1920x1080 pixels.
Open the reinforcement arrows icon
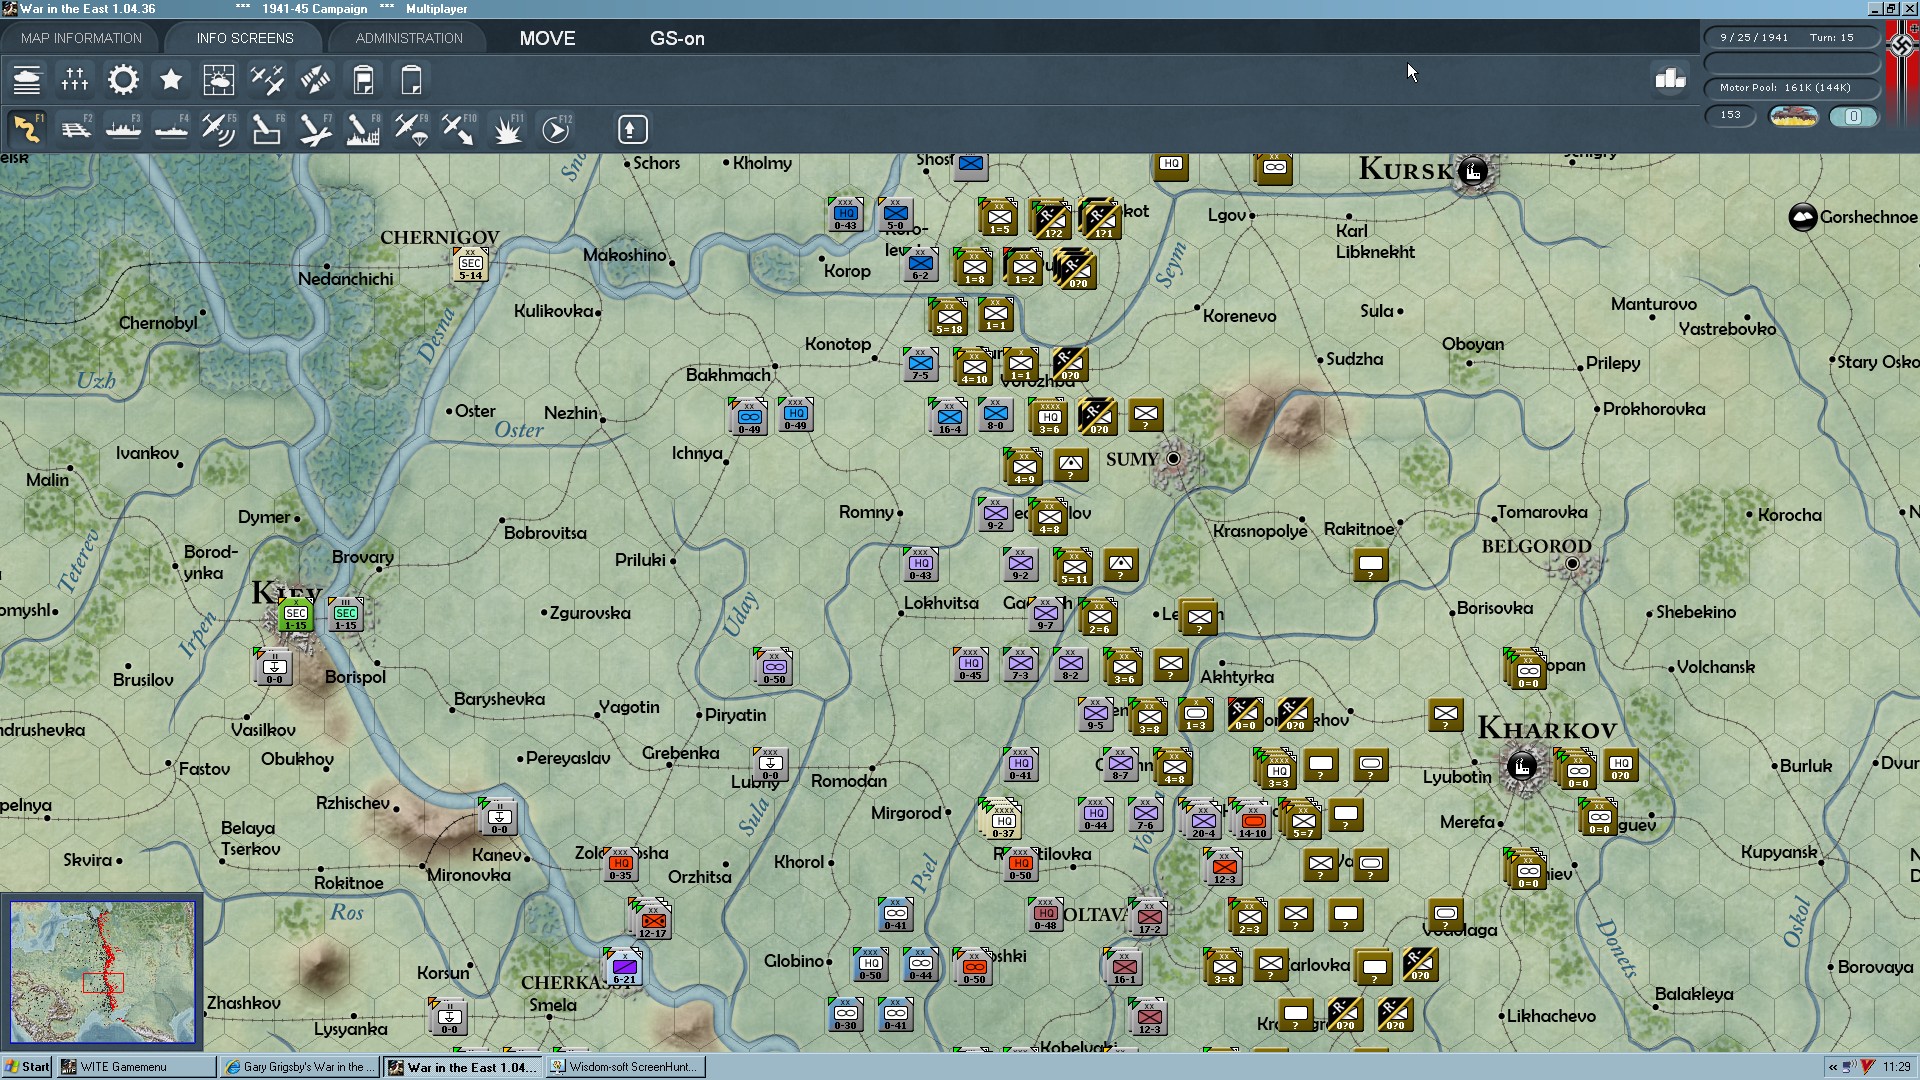point(315,80)
